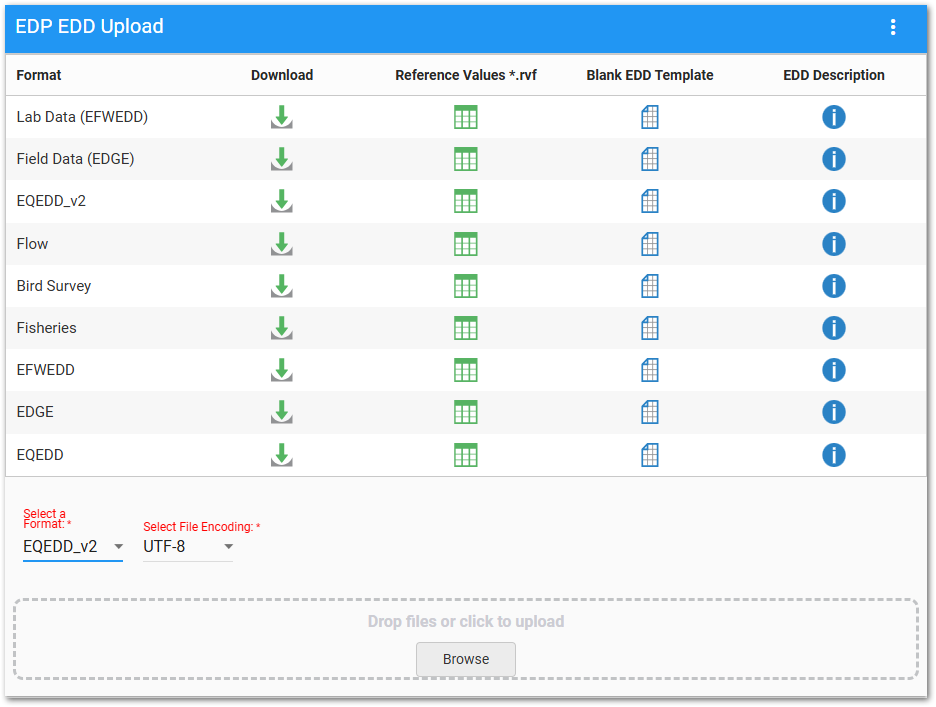Image resolution: width=936 pixels, height=707 pixels.
Task: Download the Flow format file
Action: coord(282,244)
